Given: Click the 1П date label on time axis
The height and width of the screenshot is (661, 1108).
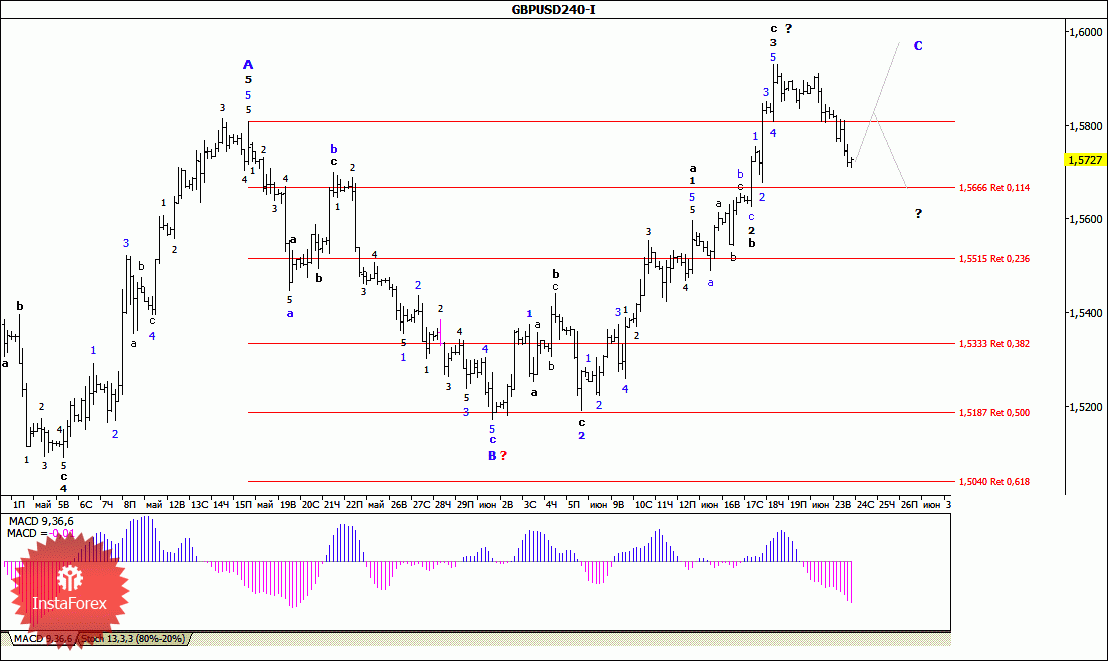Looking at the screenshot, I should click(19, 505).
